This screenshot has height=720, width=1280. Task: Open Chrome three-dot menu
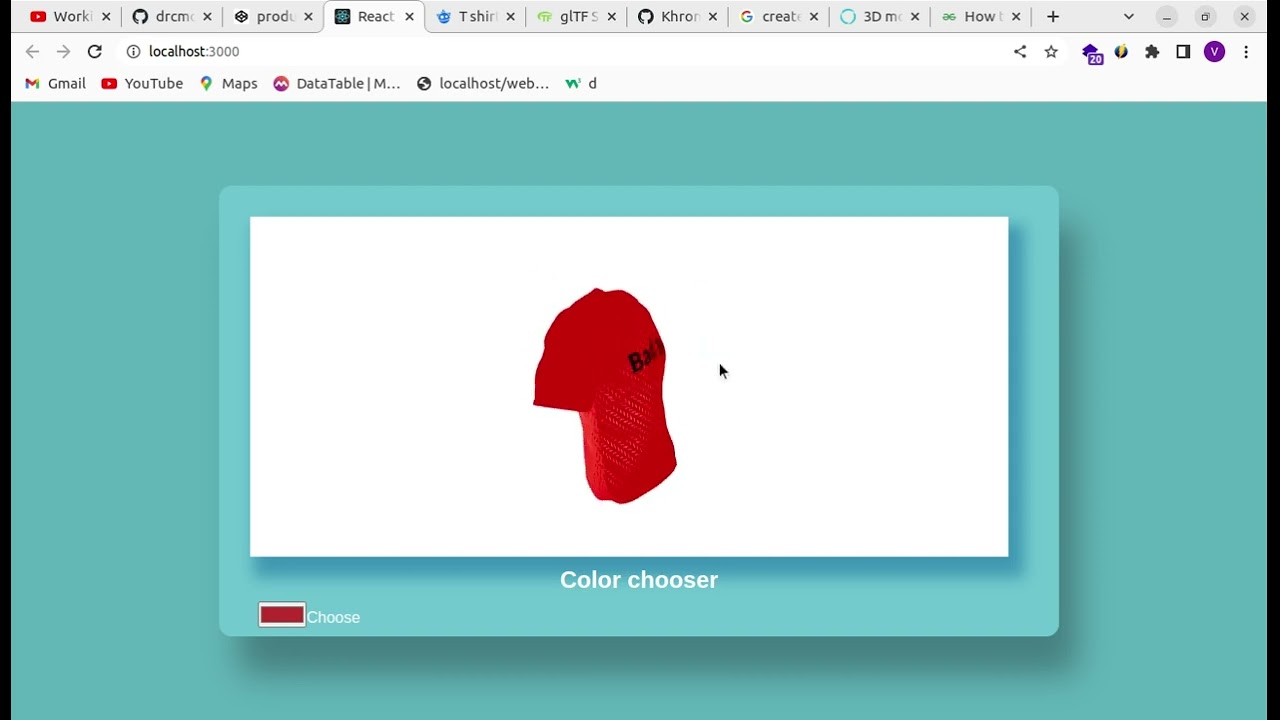point(1246,52)
